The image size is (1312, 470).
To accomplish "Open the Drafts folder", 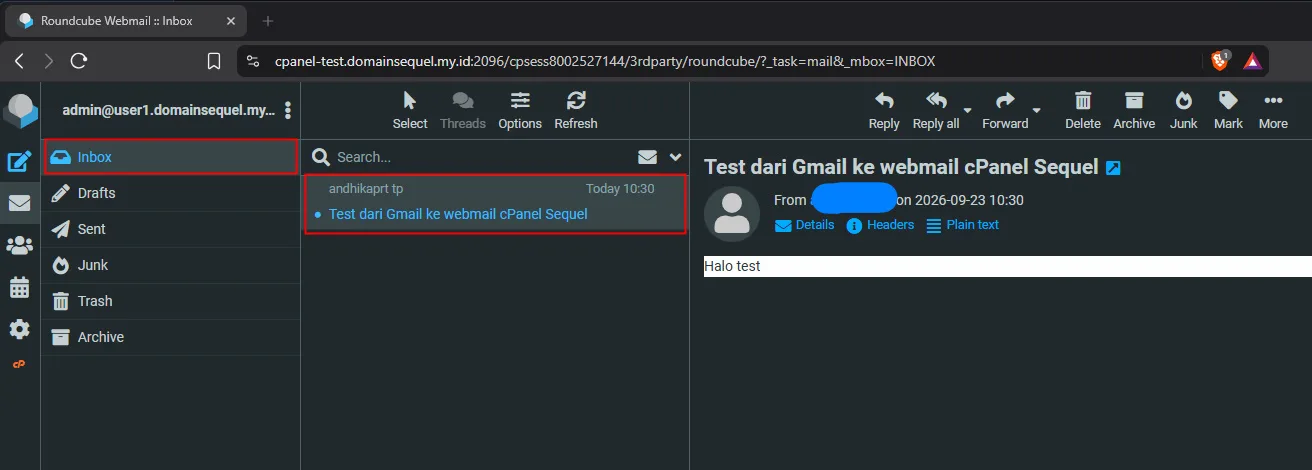I will click(x=171, y=193).
